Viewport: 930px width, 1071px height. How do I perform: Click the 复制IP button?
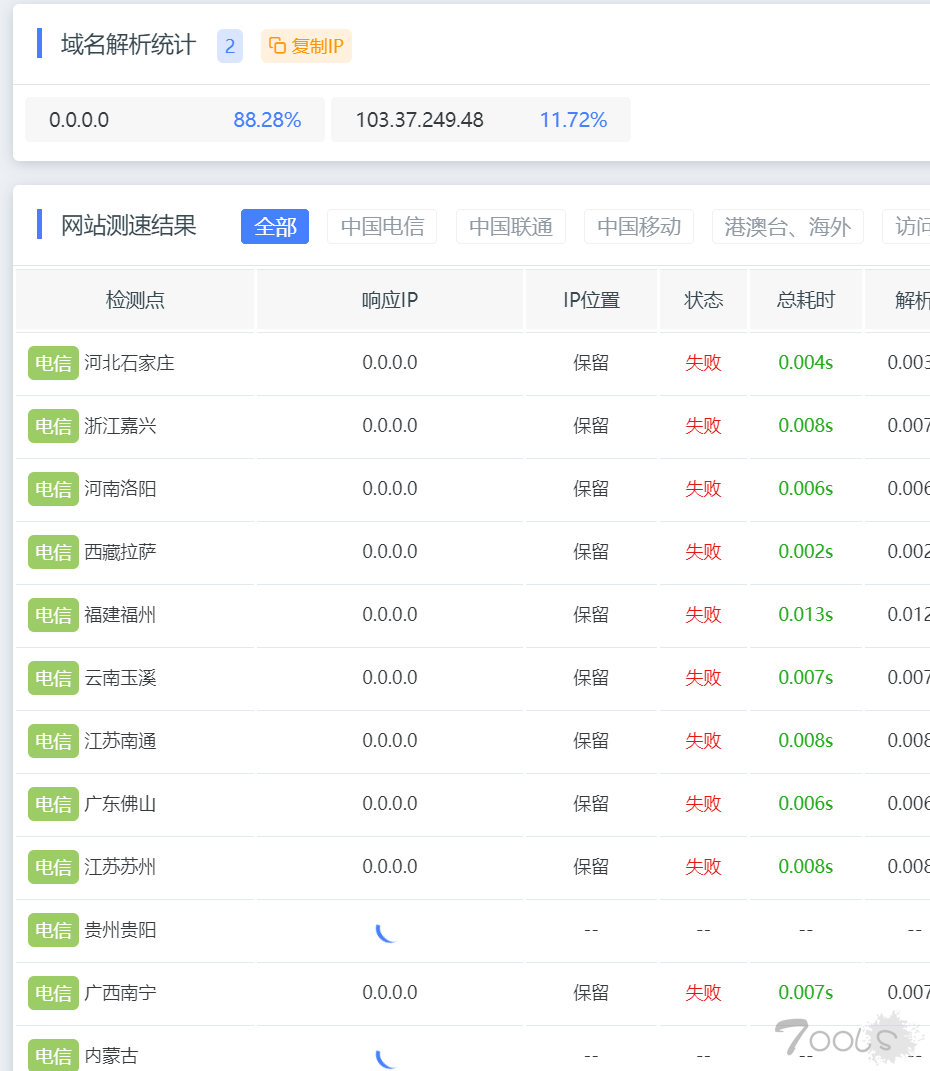click(306, 46)
